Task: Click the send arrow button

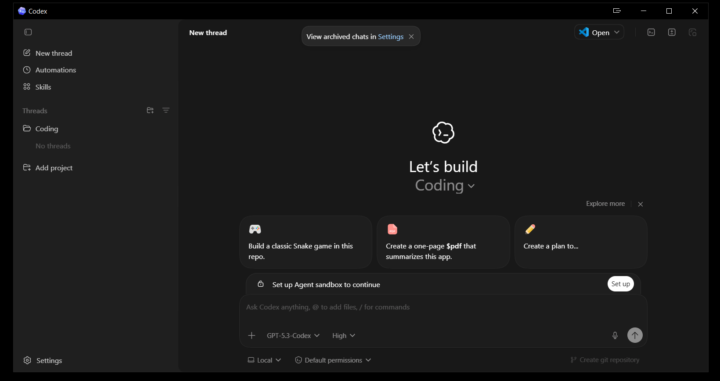Action: coord(635,335)
